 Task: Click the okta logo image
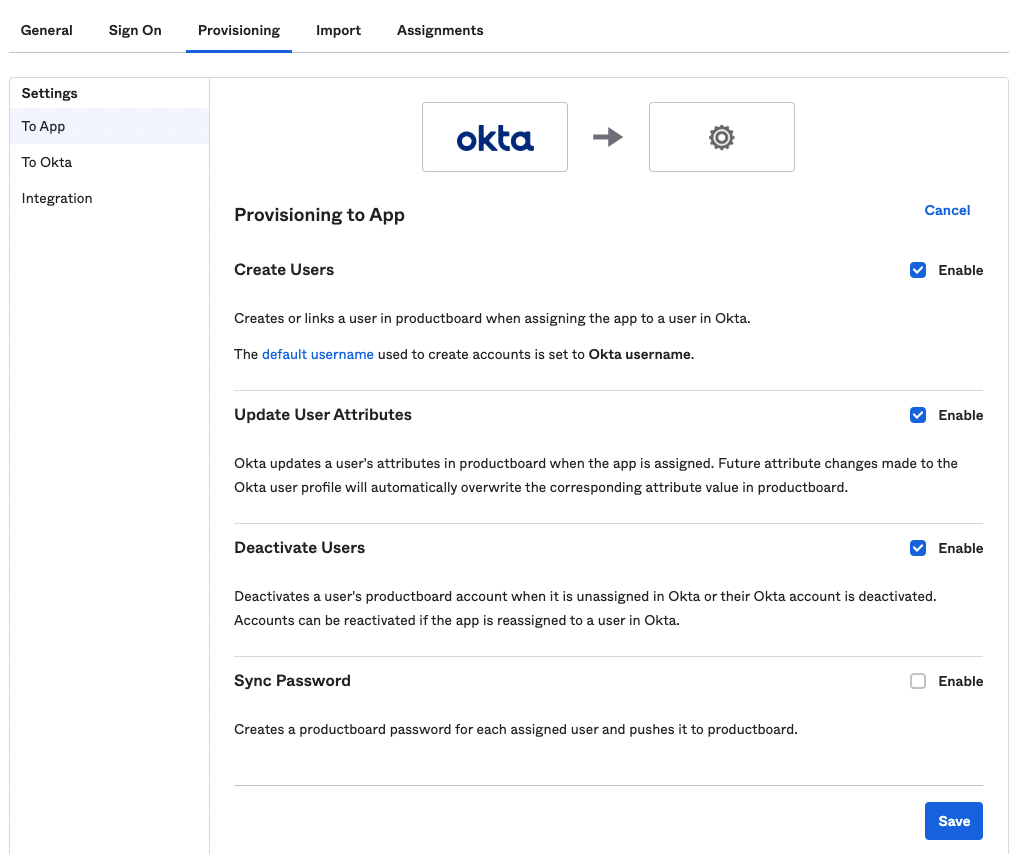pyautogui.click(x=494, y=138)
